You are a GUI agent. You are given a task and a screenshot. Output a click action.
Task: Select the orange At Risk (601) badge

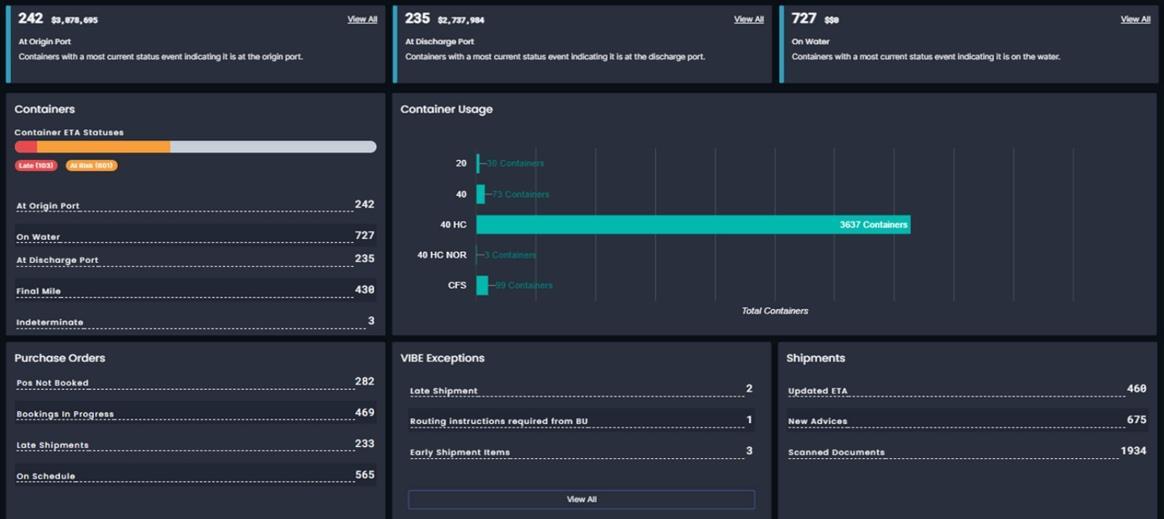click(x=91, y=166)
